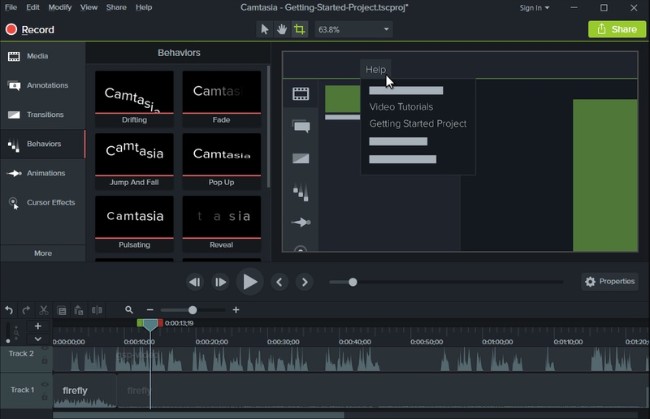
Task: Toggle the Track 1 visibility eye
Action: tap(45, 385)
